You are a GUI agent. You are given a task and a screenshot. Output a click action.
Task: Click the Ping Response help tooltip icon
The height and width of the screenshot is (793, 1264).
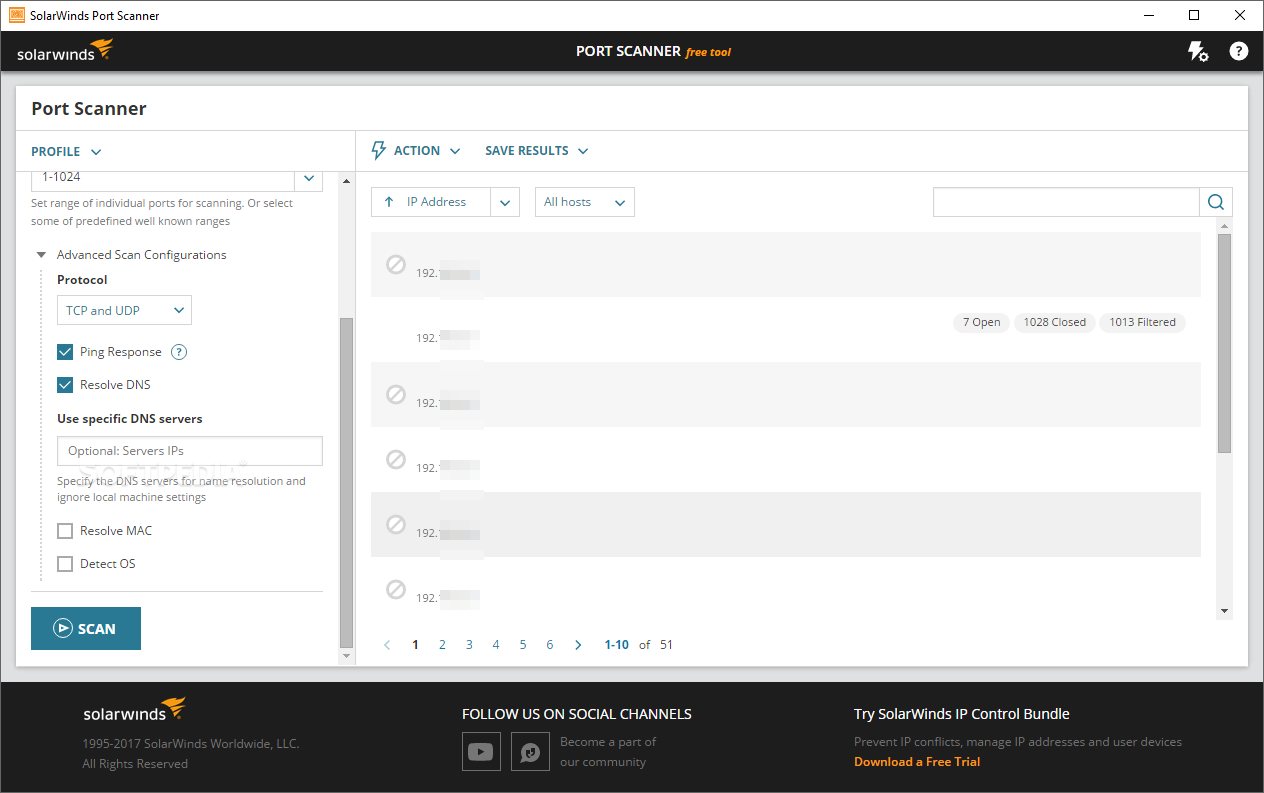click(179, 352)
